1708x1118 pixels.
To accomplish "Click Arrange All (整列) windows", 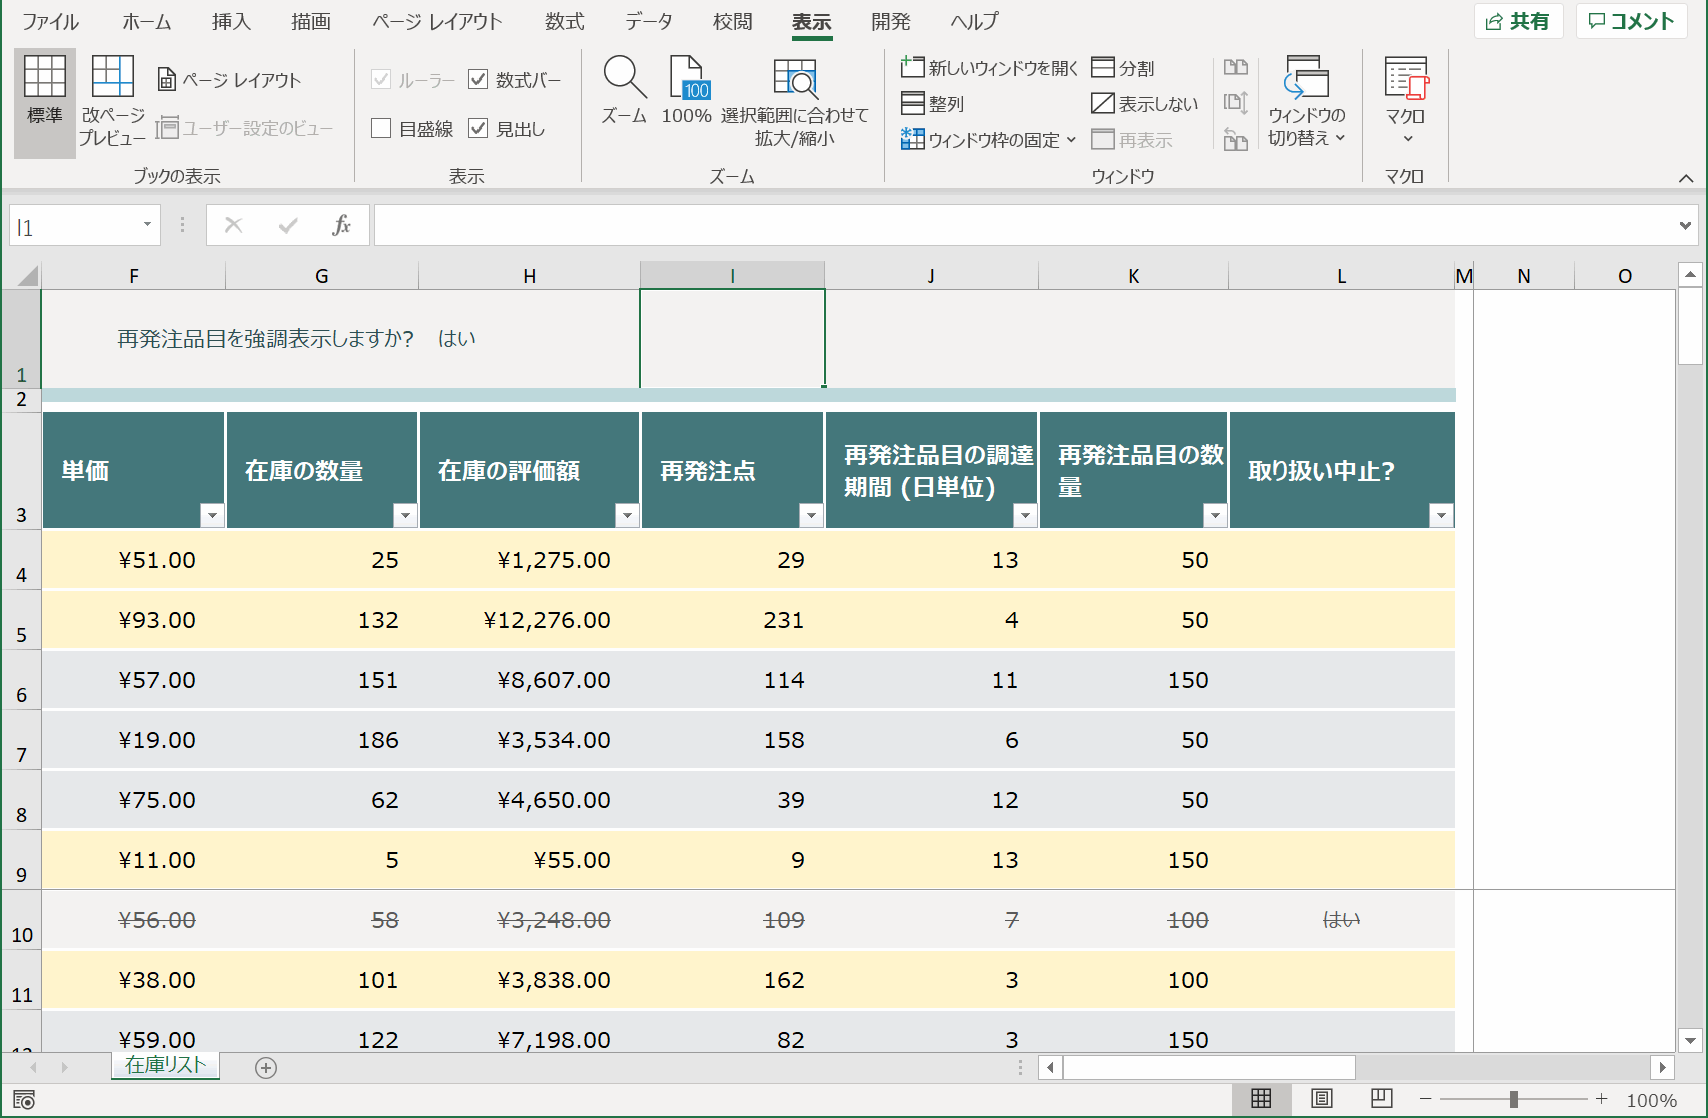I will pos(933,104).
